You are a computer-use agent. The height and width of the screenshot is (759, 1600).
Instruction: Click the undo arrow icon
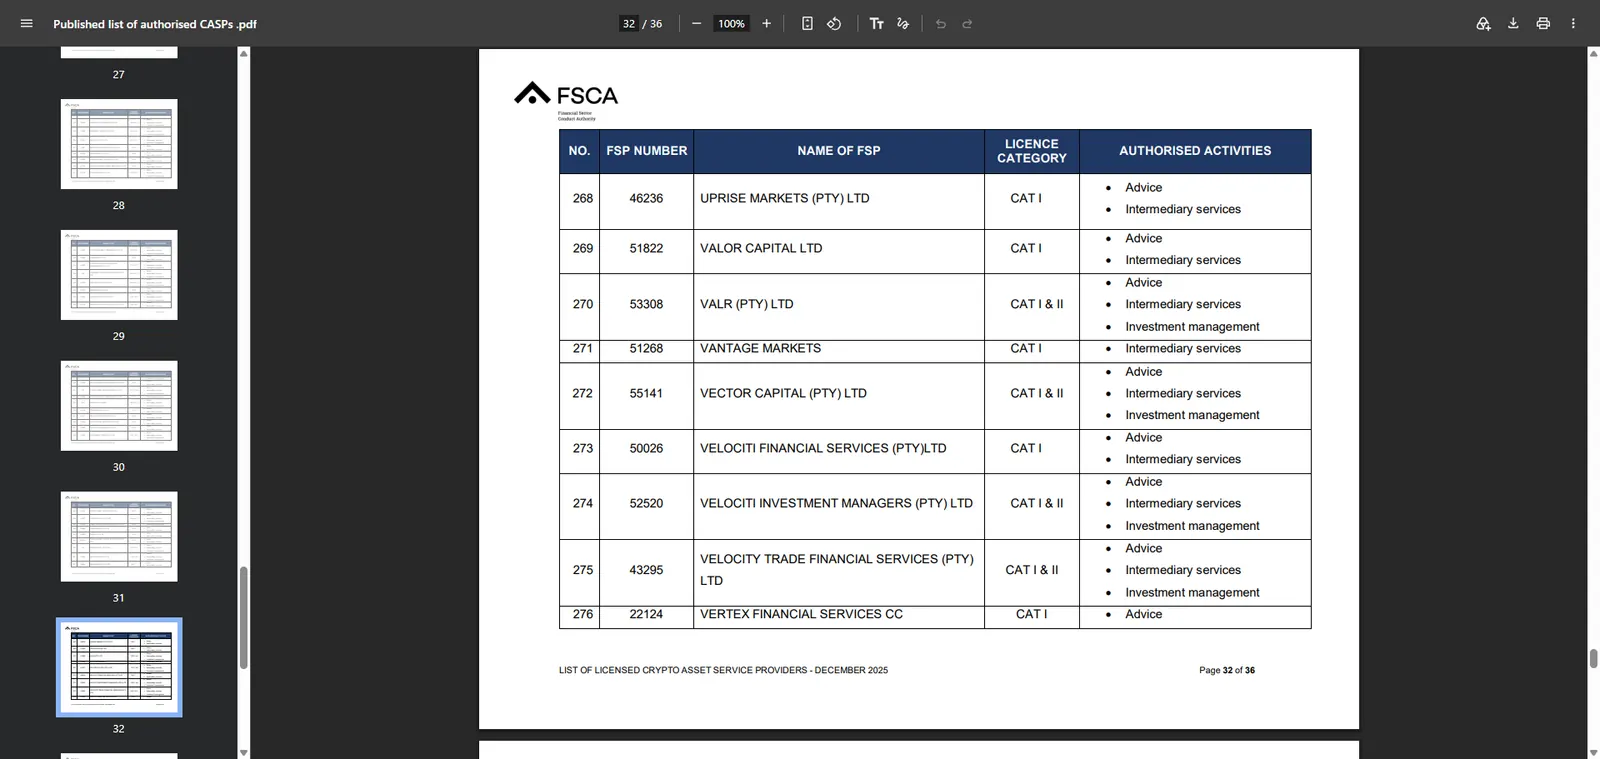(941, 24)
